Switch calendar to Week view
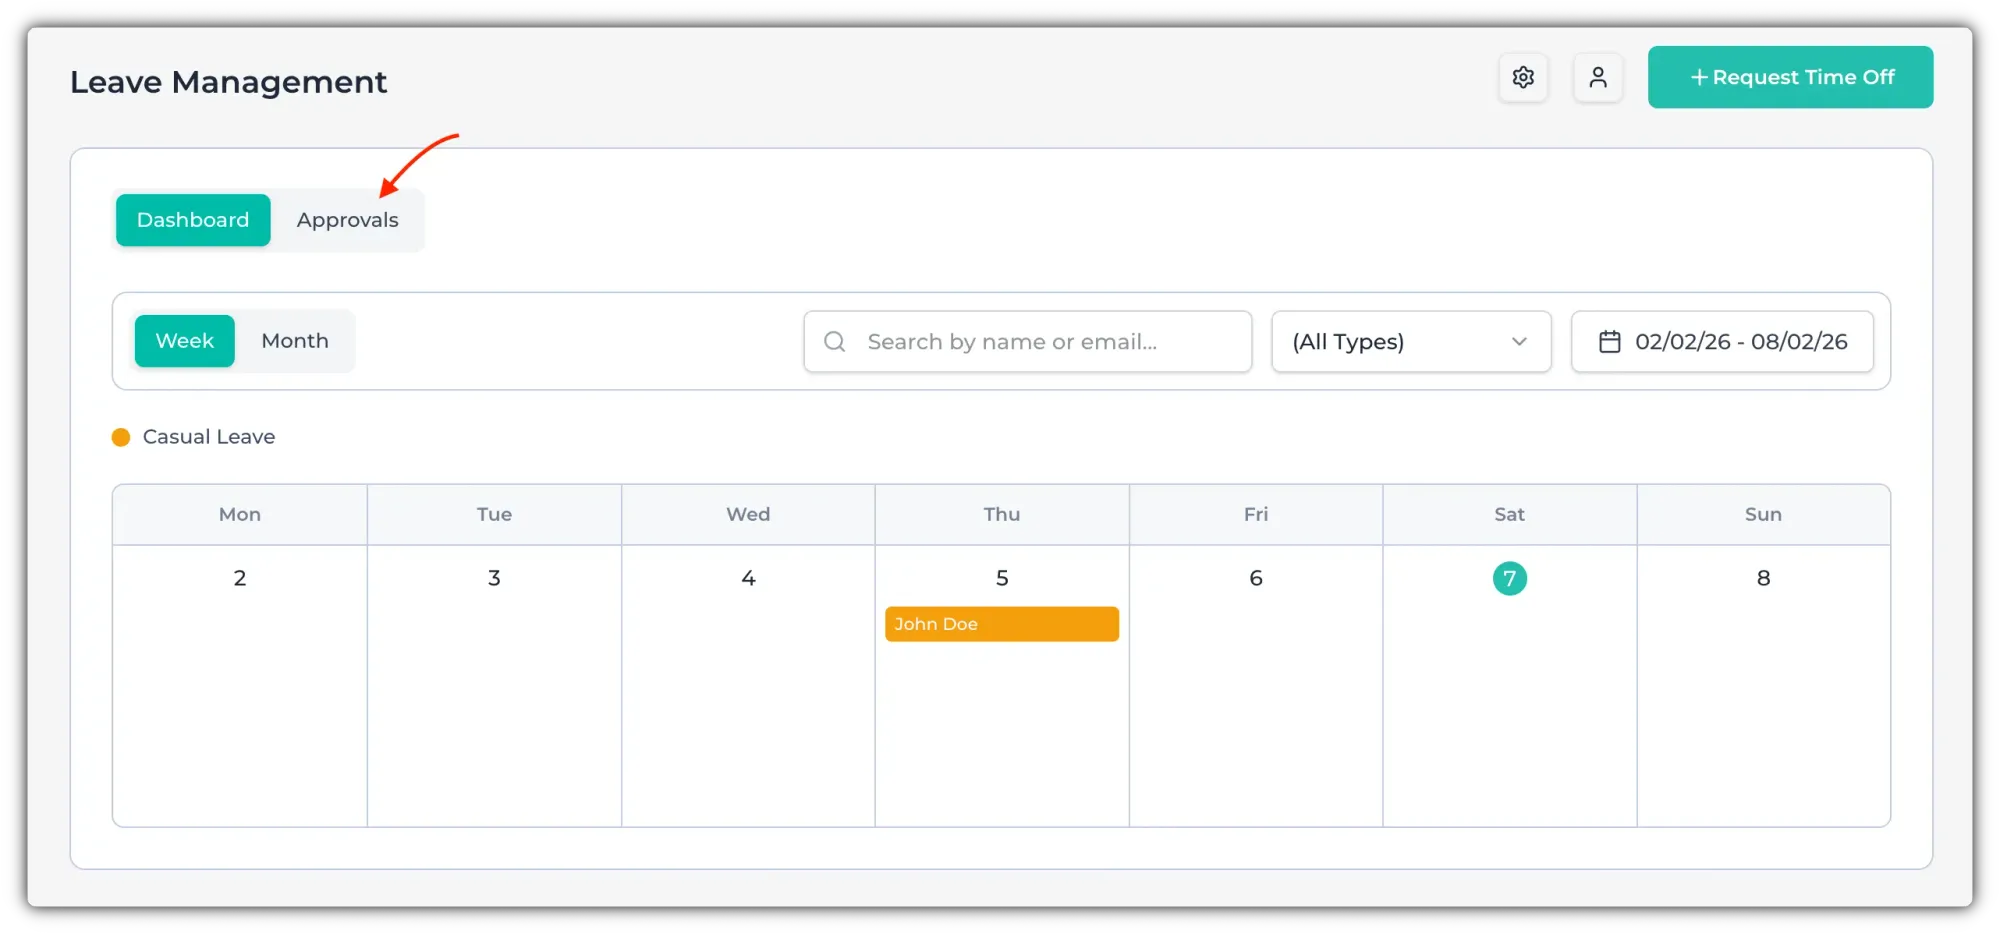The image size is (2000, 934). [185, 341]
